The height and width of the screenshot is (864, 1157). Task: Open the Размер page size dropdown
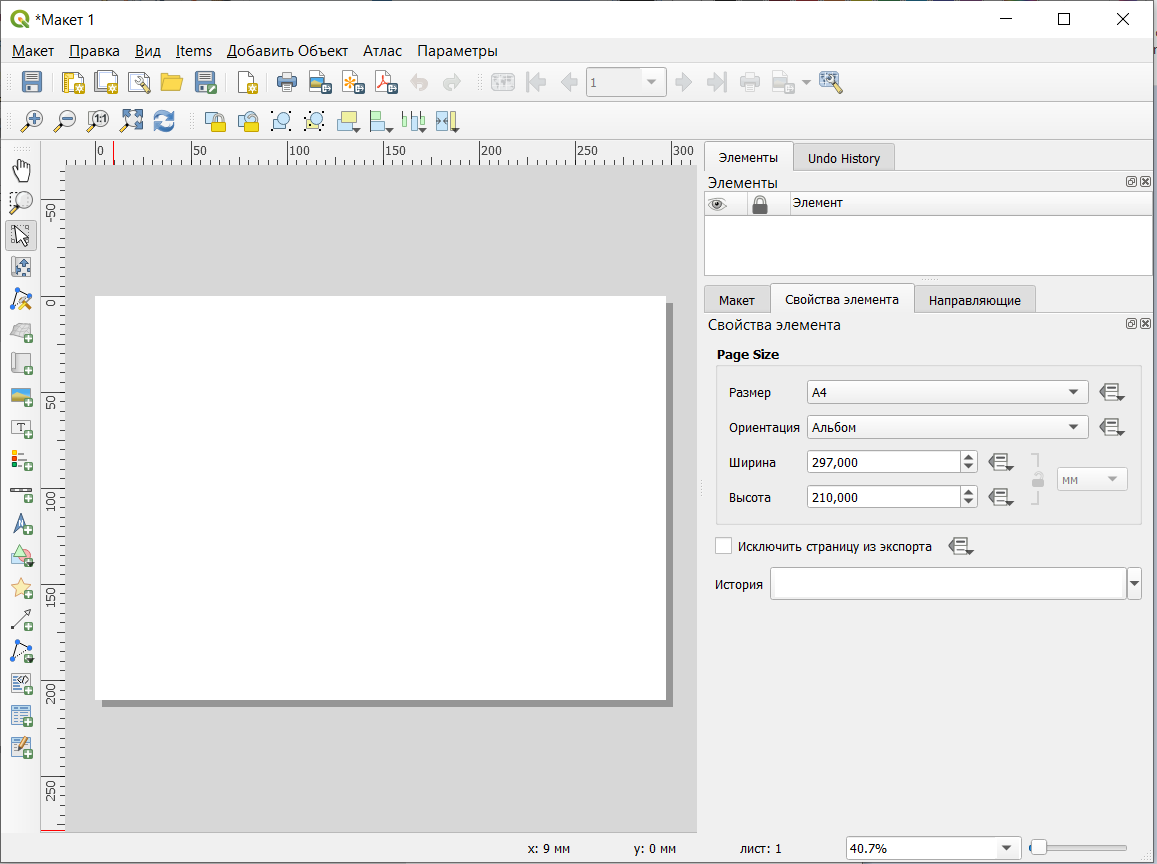(x=947, y=393)
